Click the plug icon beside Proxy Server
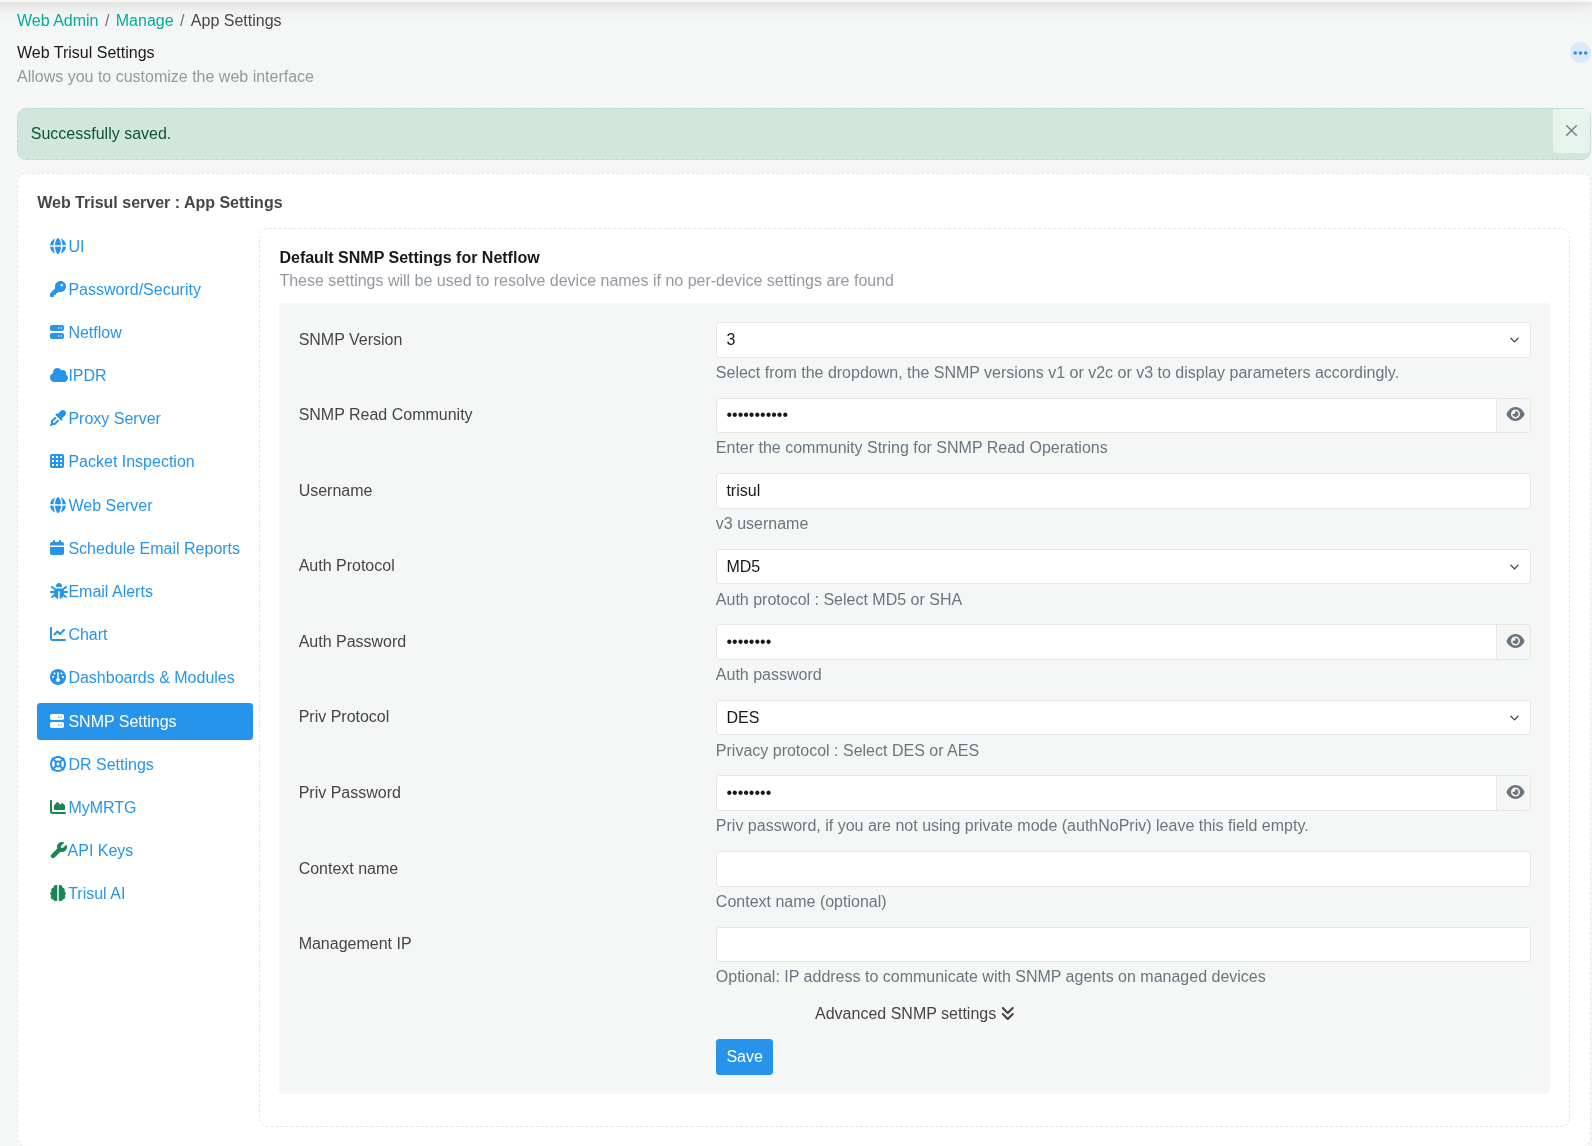The height and width of the screenshot is (1146, 1592). pyautogui.click(x=58, y=418)
